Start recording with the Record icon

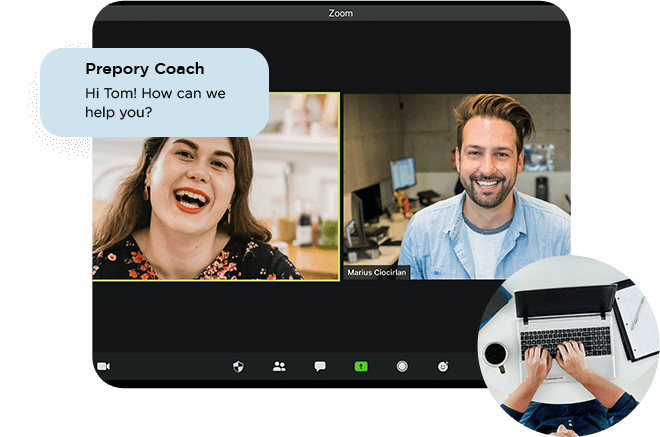click(x=402, y=366)
